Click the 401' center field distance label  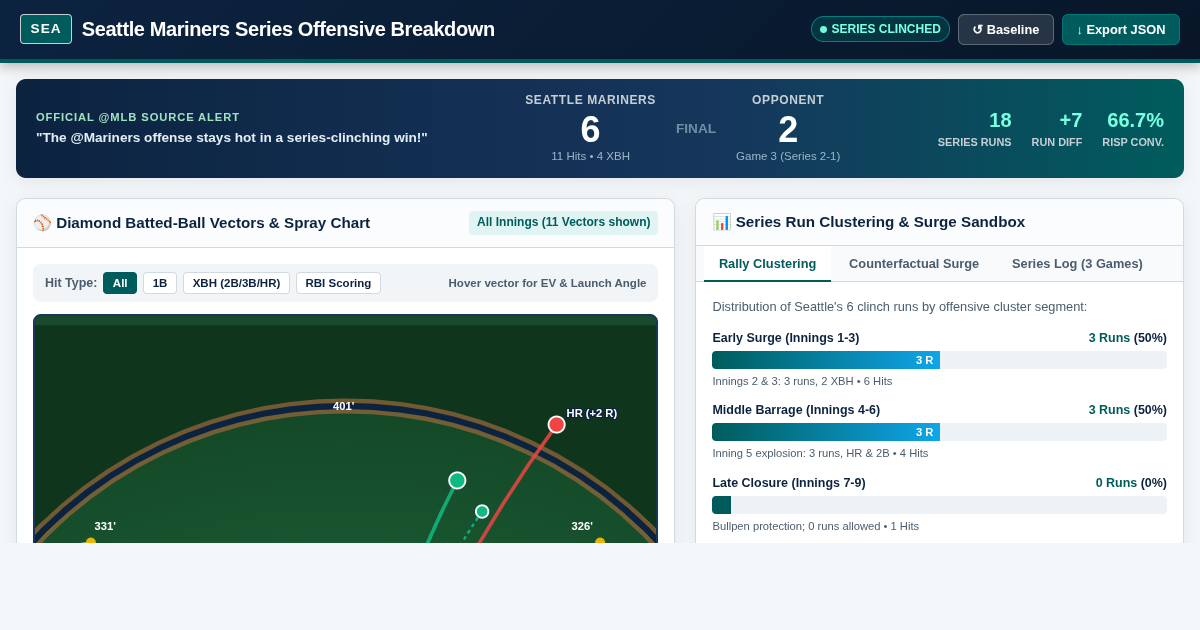343,406
